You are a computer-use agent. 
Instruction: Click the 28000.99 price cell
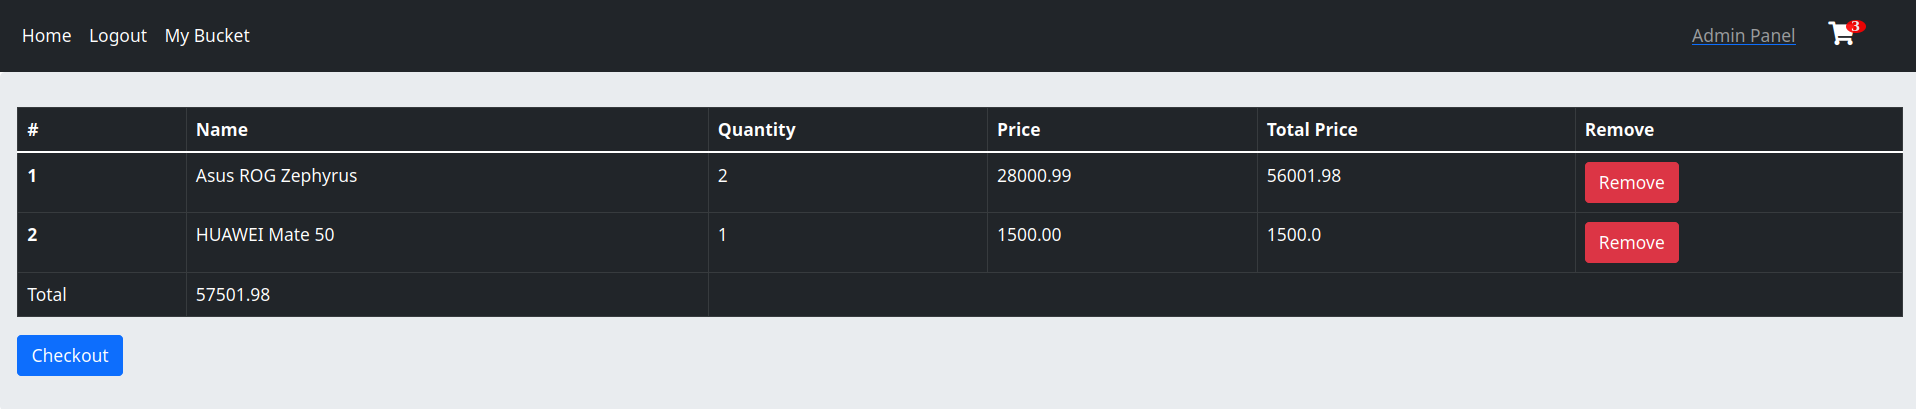coord(1122,183)
